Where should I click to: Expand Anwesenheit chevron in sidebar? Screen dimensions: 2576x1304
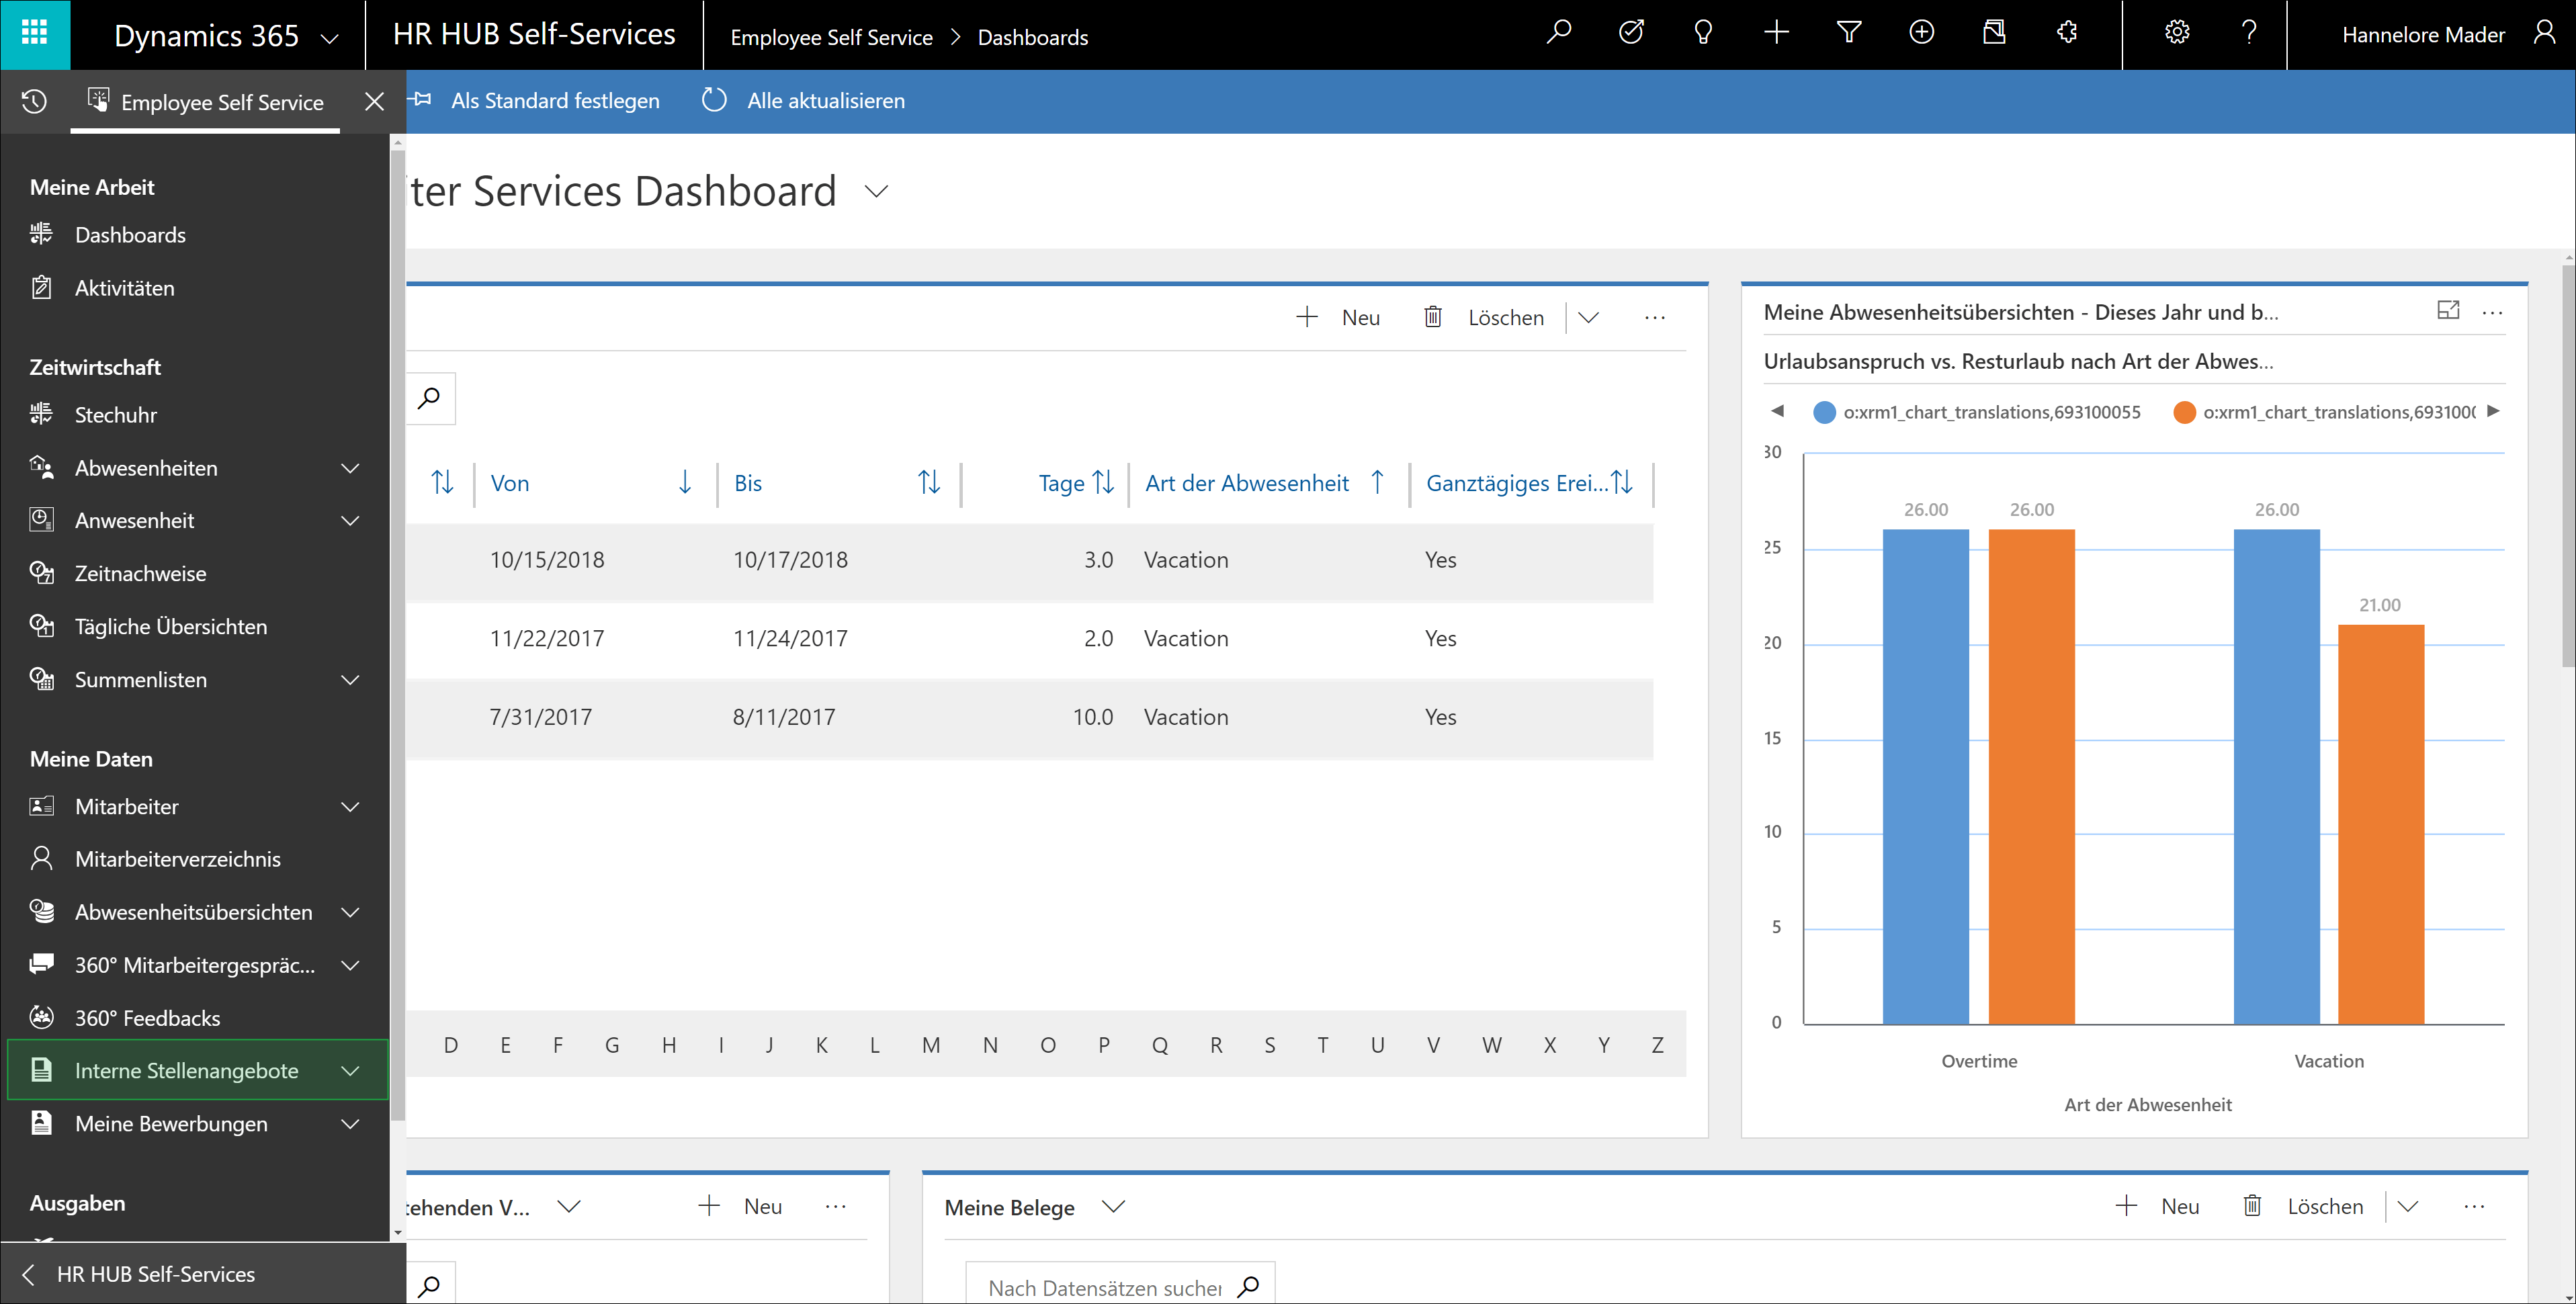tap(350, 521)
